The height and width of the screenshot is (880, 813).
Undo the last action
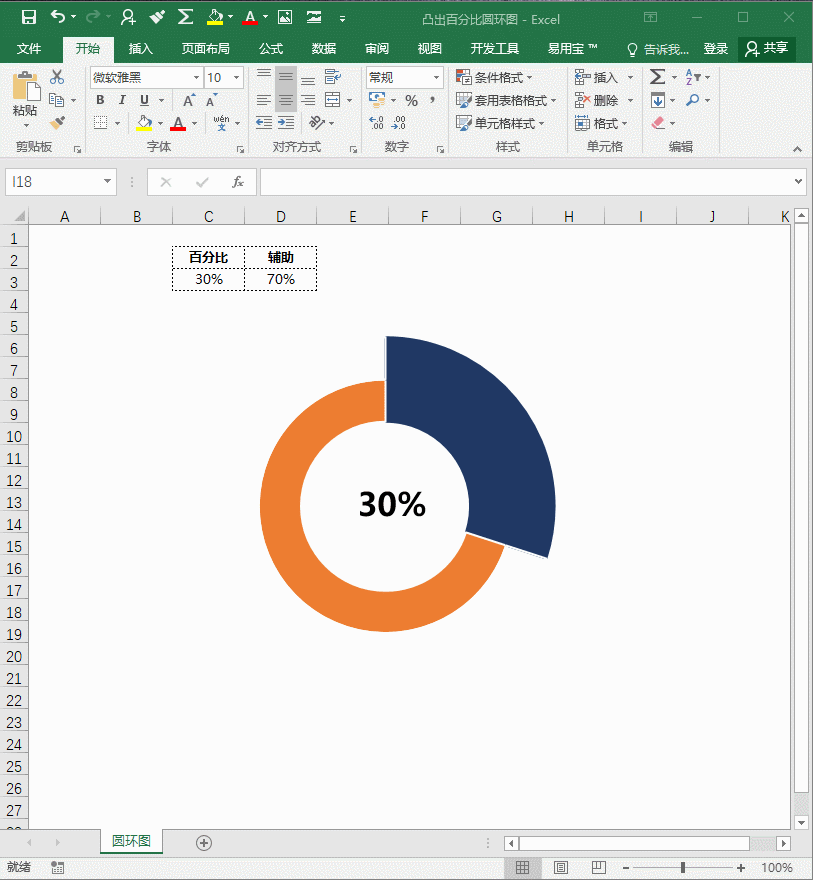[58, 17]
